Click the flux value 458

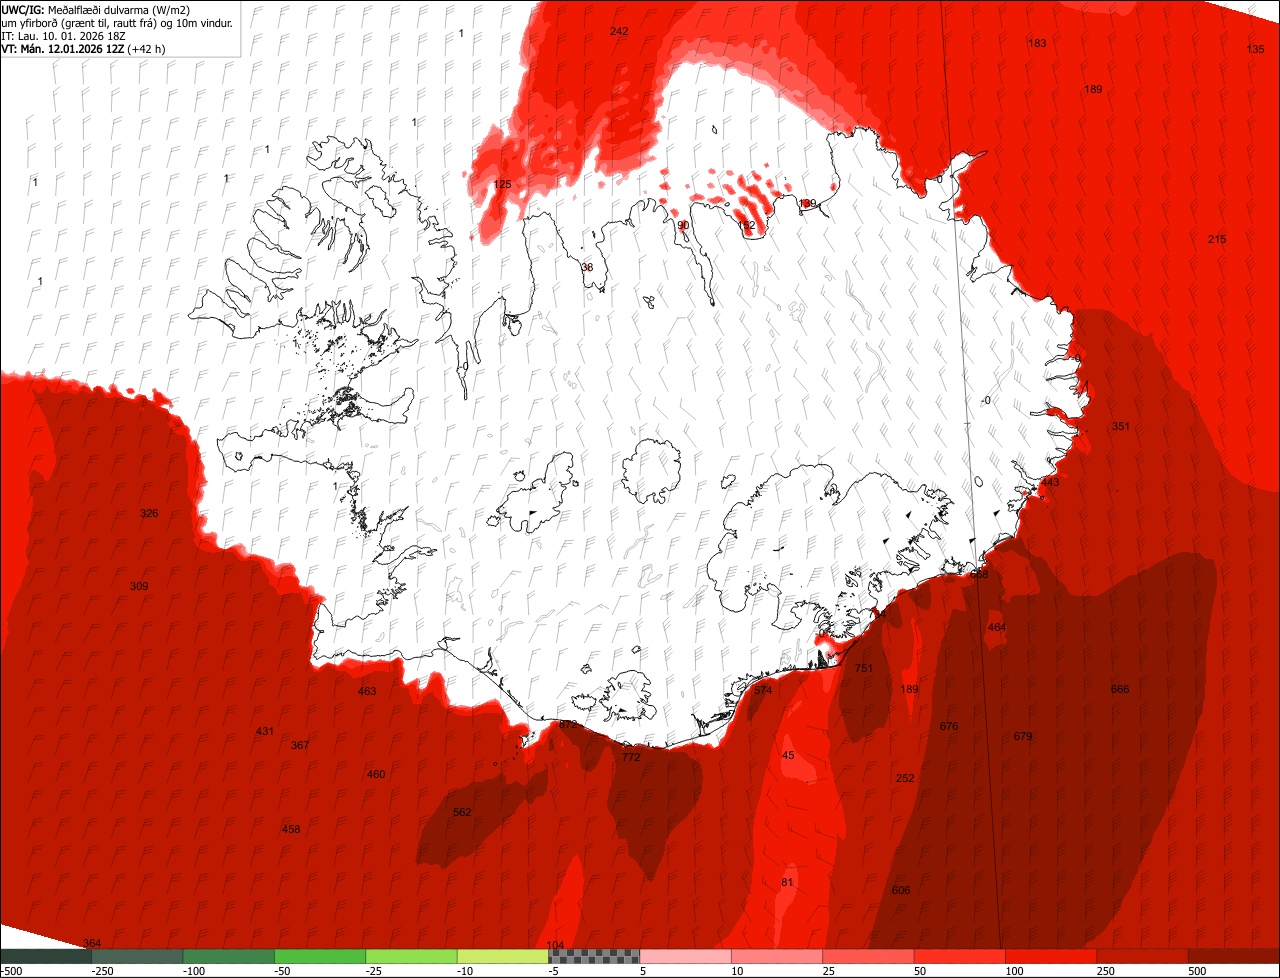coord(291,829)
